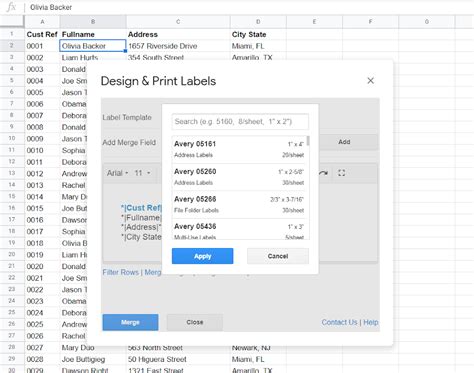Open the Filter Rows link
This screenshot has height=373, width=474.
[120, 272]
